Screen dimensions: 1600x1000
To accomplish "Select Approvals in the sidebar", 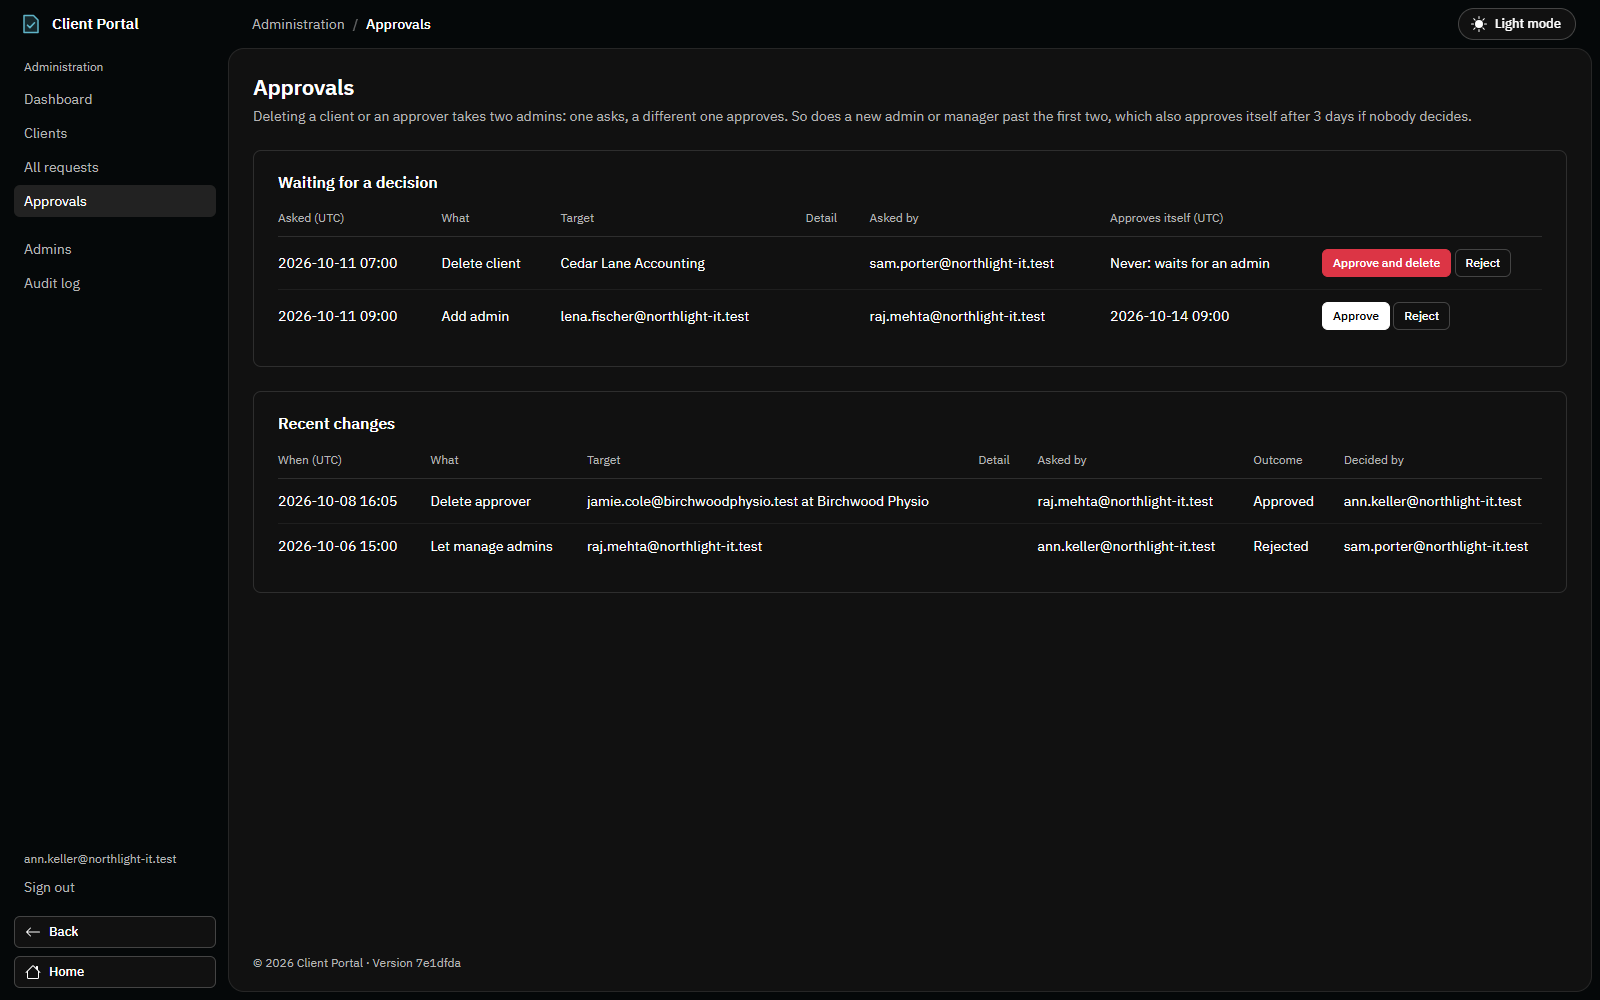I will [115, 201].
